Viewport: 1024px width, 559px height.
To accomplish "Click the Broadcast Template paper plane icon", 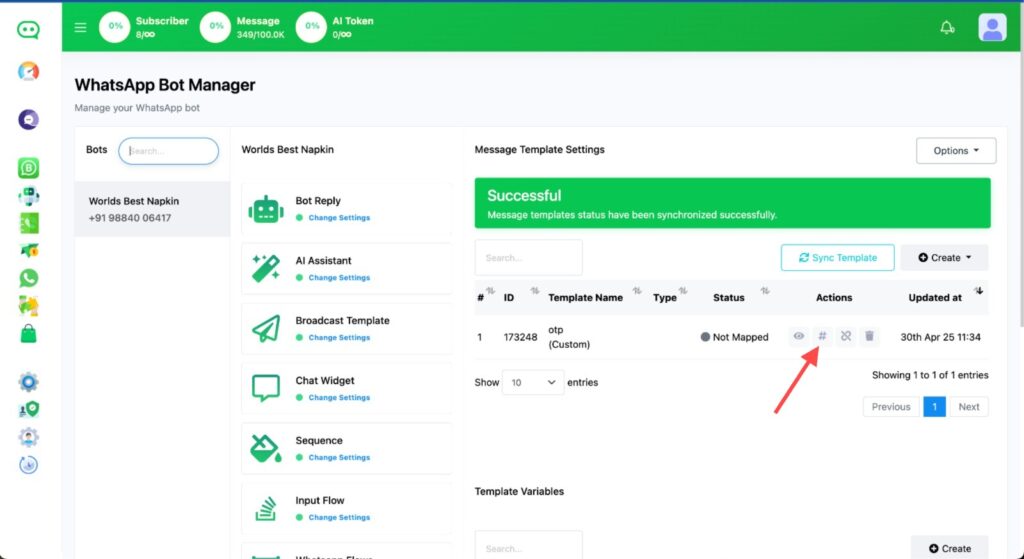I will click(266, 328).
